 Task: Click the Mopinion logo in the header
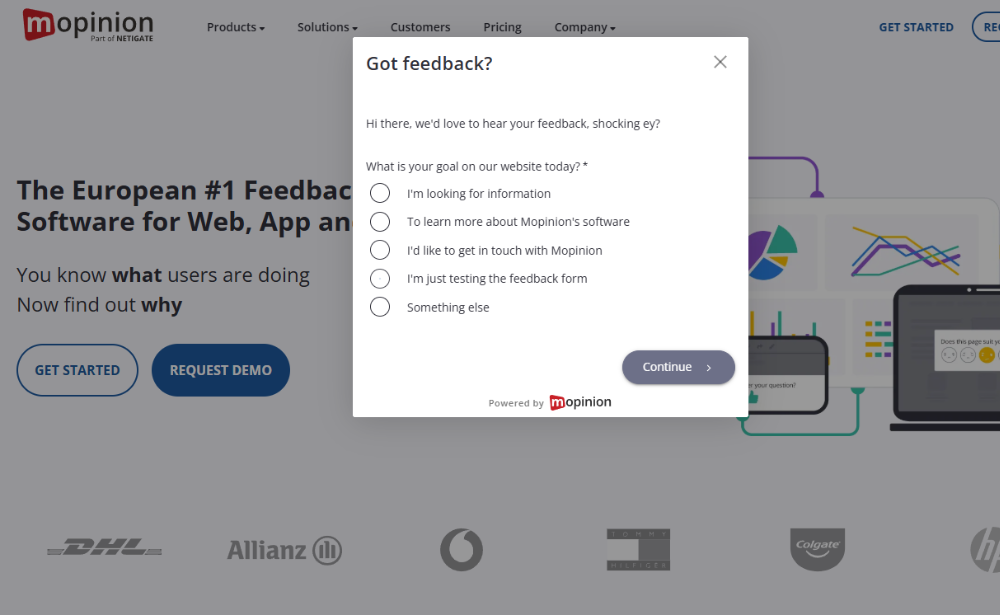point(87,24)
